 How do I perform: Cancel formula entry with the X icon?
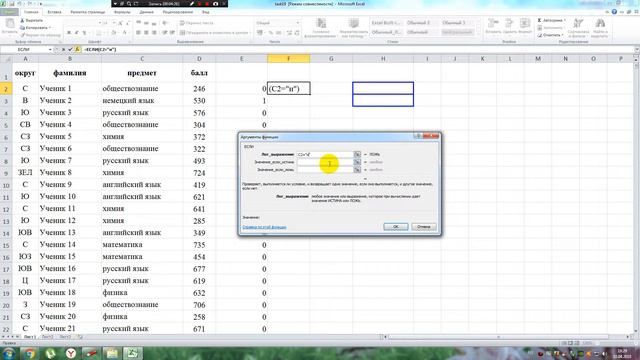pos(63,49)
